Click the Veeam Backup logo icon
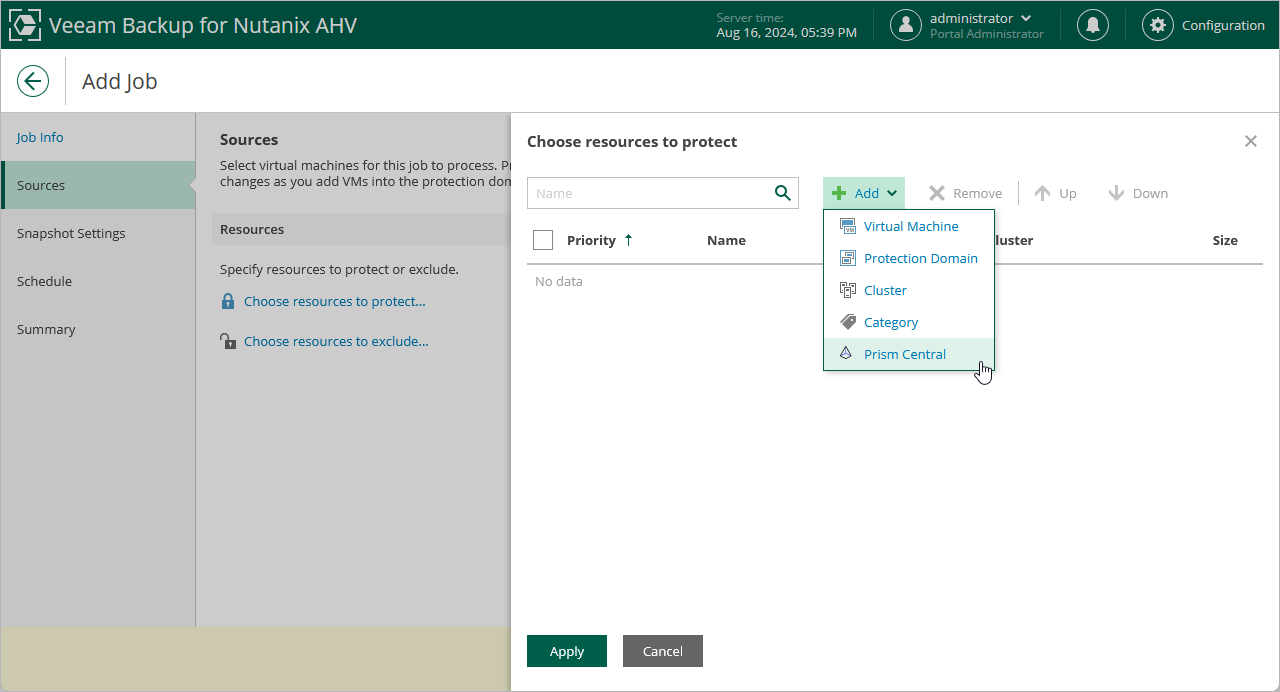Image resolution: width=1280 pixels, height=692 pixels. [x=24, y=25]
